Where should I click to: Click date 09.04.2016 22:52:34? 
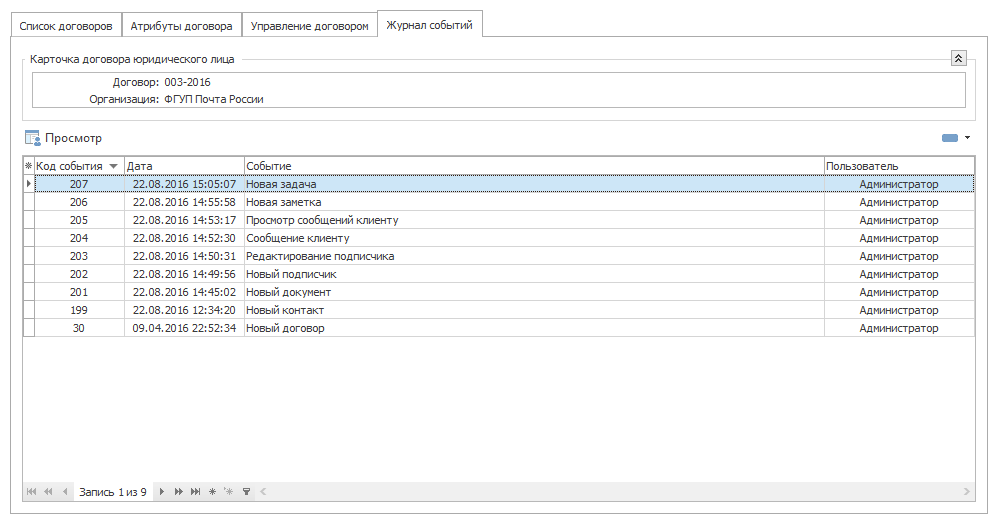pos(184,328)
